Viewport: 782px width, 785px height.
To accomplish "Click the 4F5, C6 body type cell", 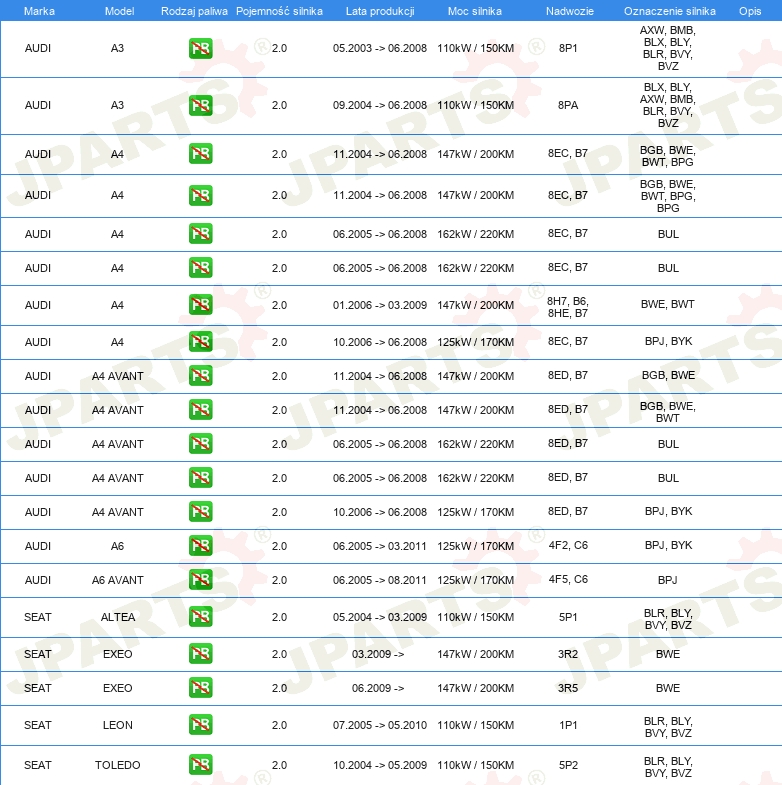I will (567, 580).
